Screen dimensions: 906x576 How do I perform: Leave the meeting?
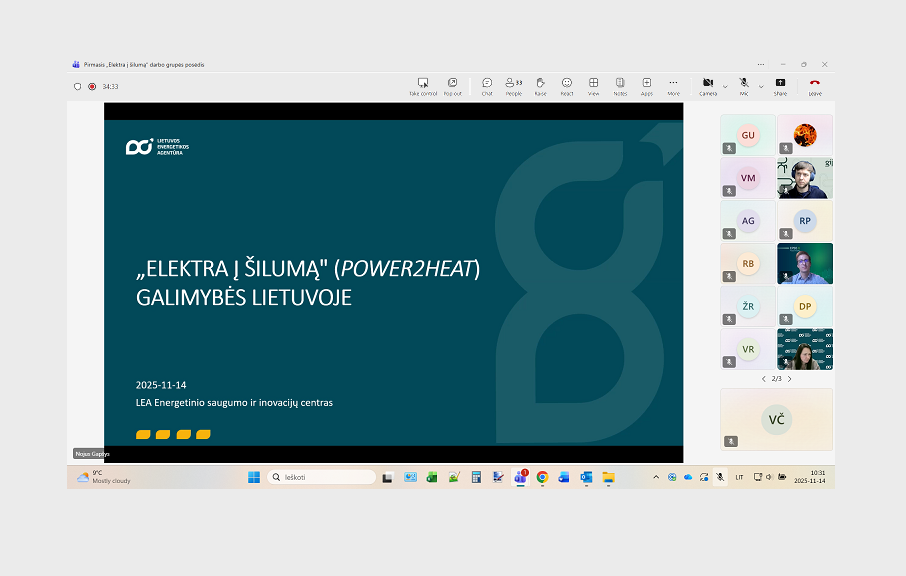(815, 85)
